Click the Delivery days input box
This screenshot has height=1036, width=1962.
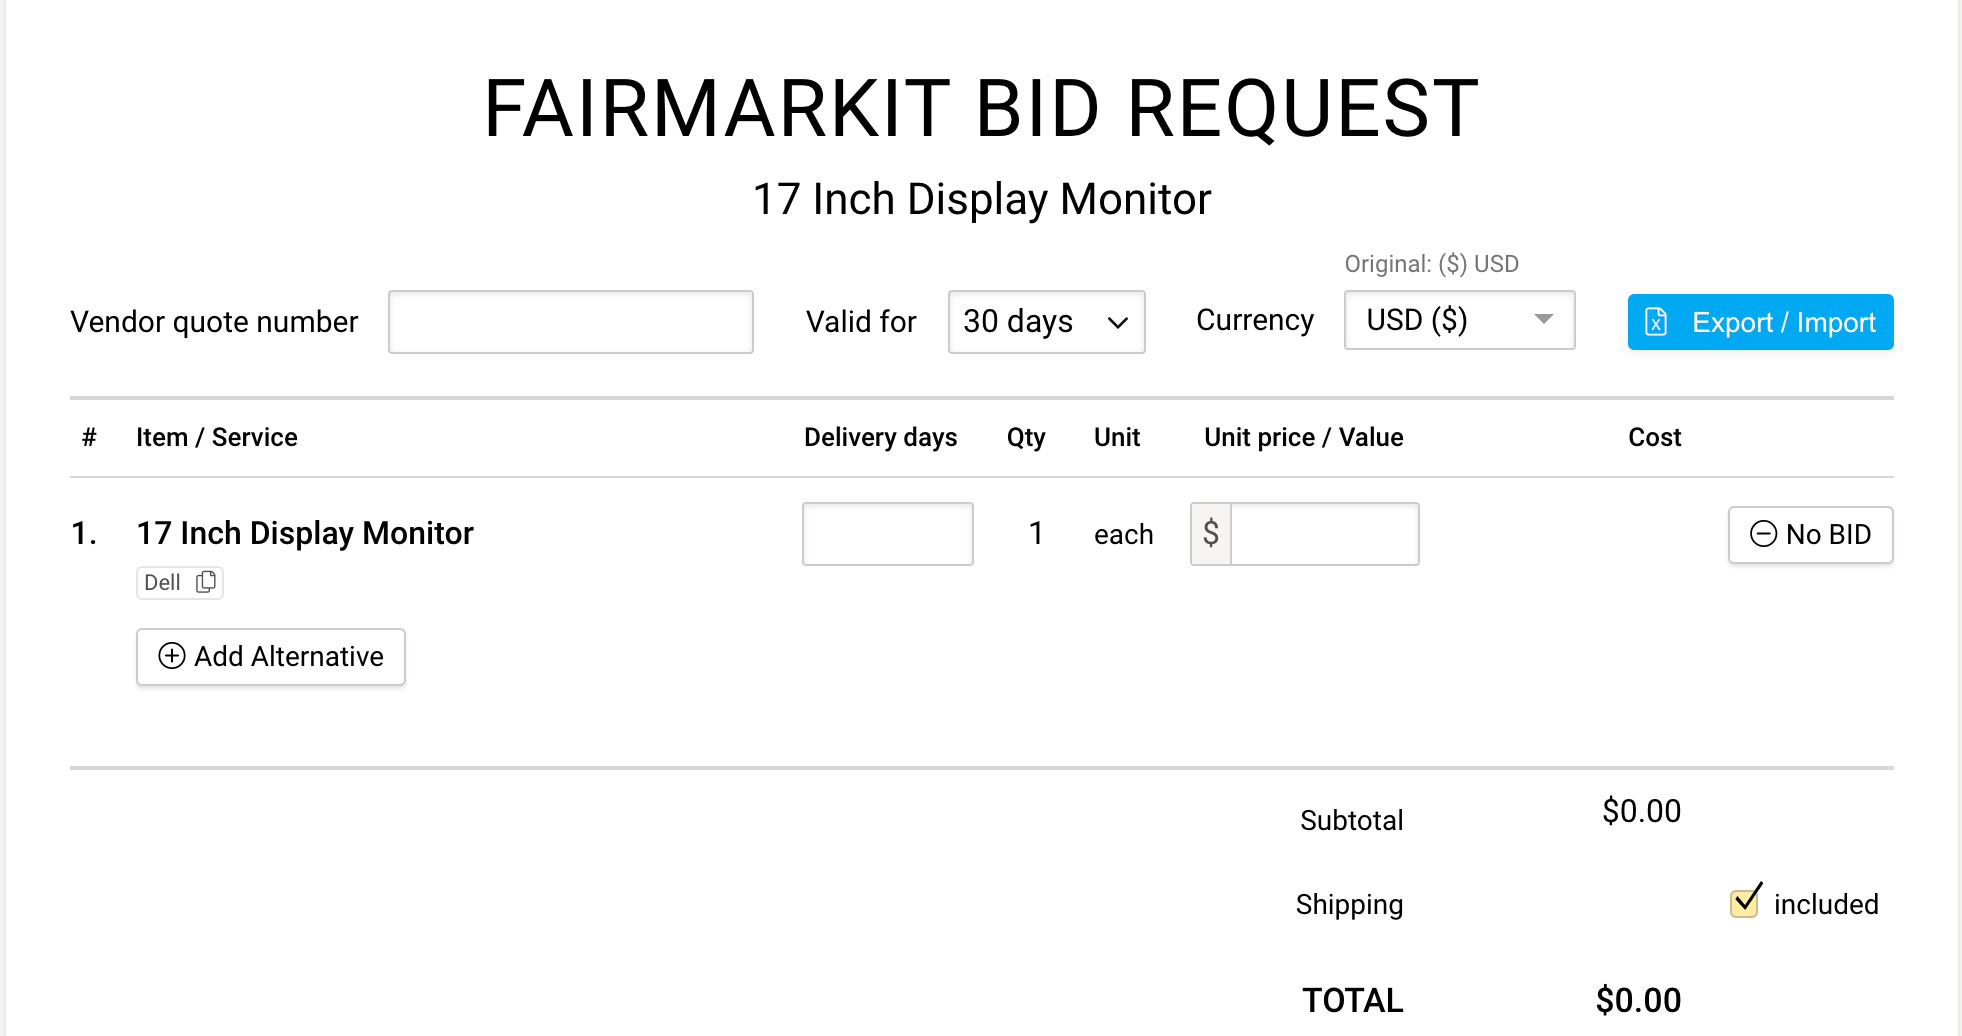click(x=887, y=534)
